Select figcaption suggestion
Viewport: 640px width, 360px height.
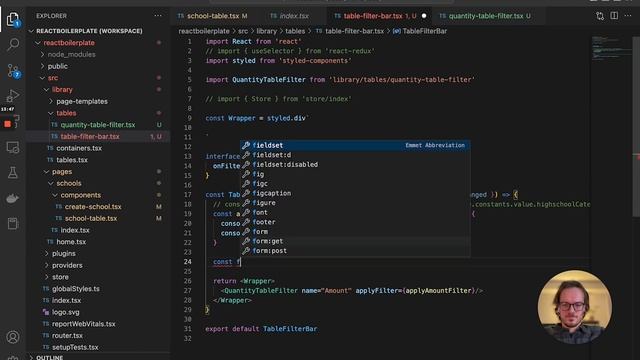(354, 193)
